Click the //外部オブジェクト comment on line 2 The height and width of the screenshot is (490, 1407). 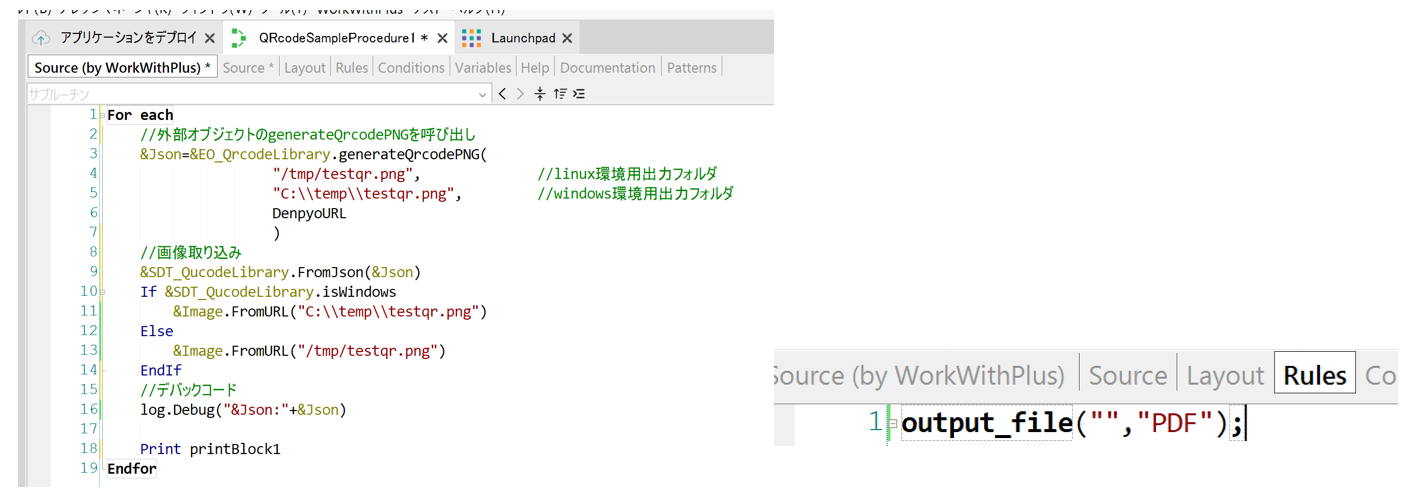(308, 134)
